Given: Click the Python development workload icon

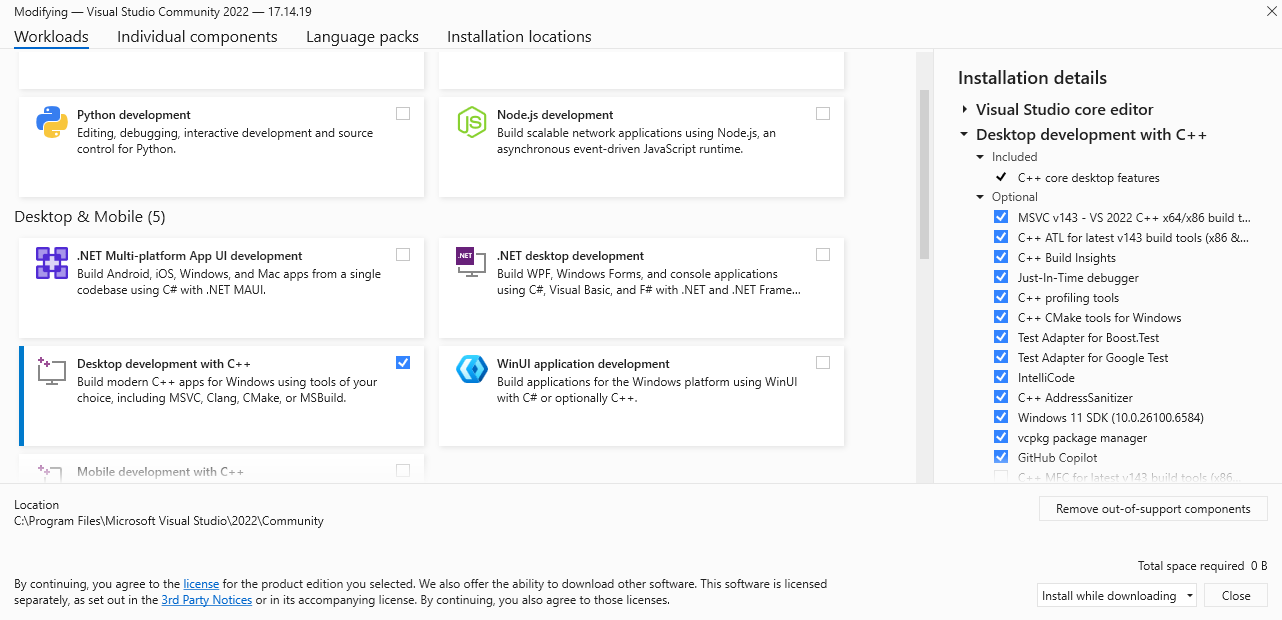Looking at the screenshot, I should (51, 123).
